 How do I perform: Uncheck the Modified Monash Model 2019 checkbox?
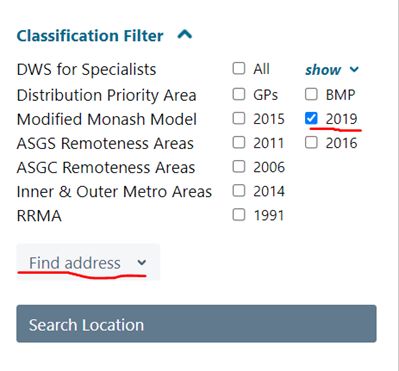(x=311, y=118)
